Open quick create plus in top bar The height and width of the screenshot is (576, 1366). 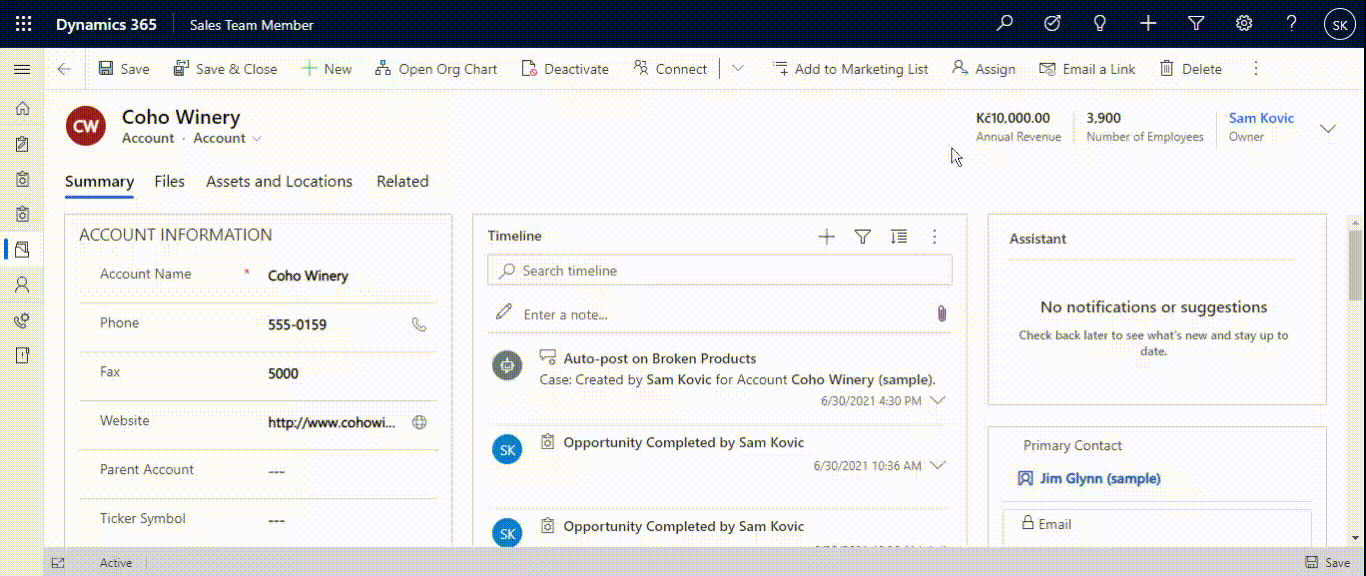(x=1148, y=24)
